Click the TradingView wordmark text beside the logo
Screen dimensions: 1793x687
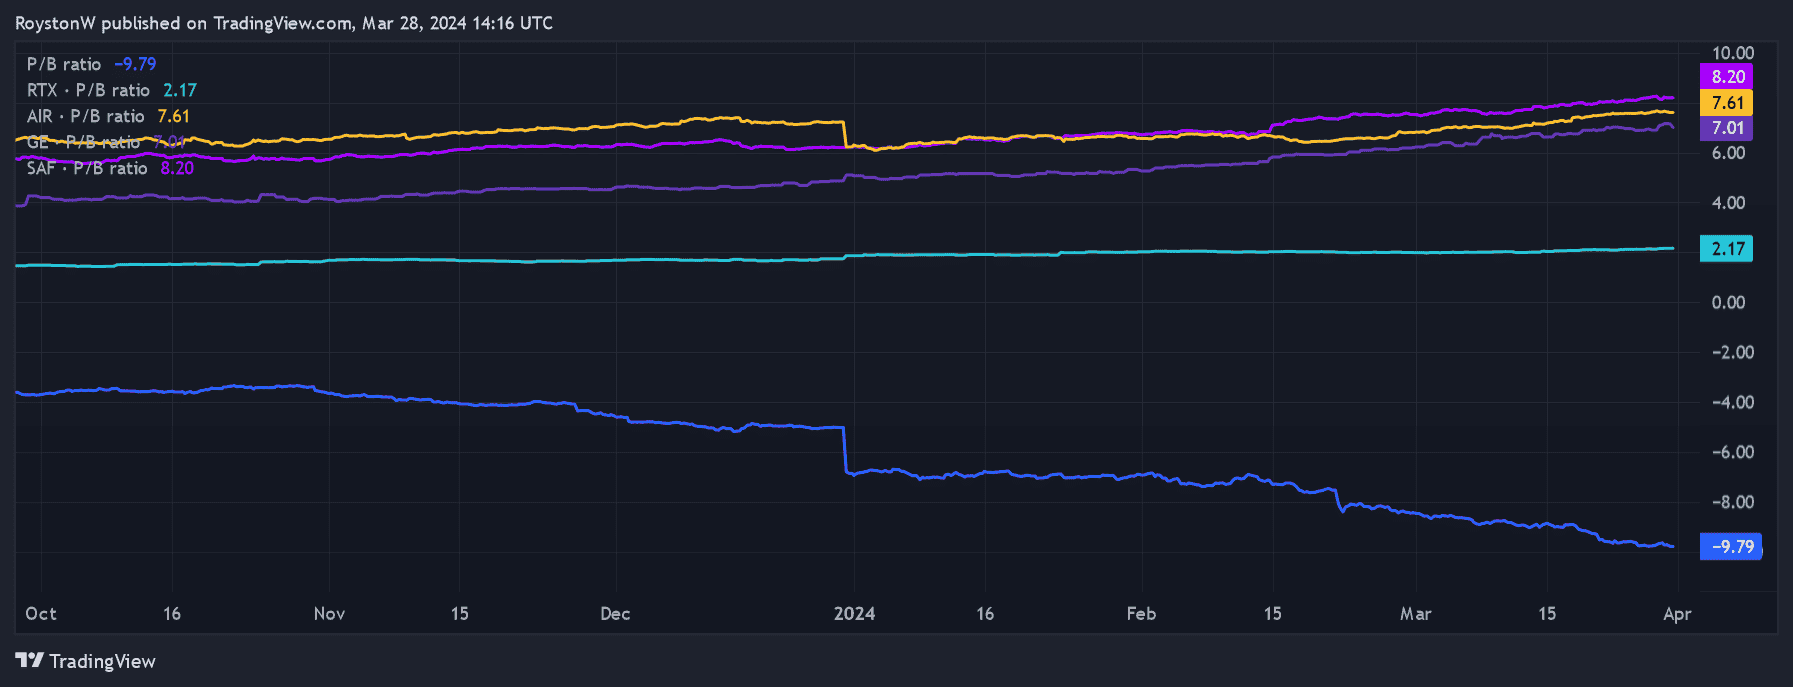coord(103,662)
